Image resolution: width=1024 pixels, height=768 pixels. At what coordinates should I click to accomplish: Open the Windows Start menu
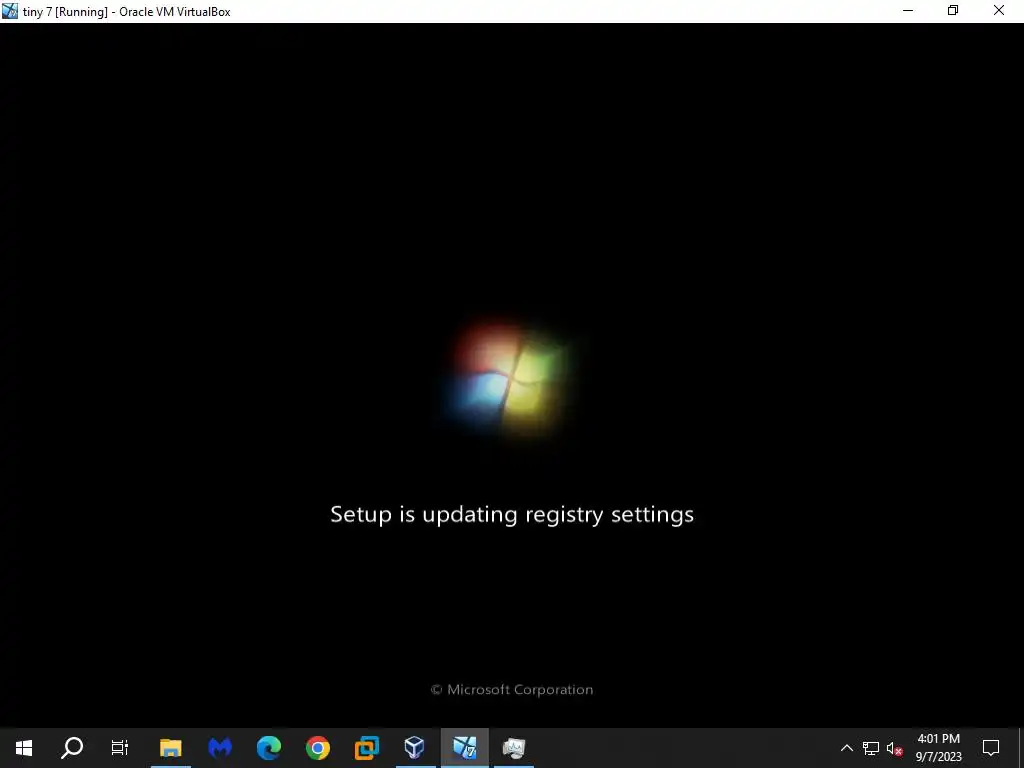pyautogui.click(x=24, y=748)
